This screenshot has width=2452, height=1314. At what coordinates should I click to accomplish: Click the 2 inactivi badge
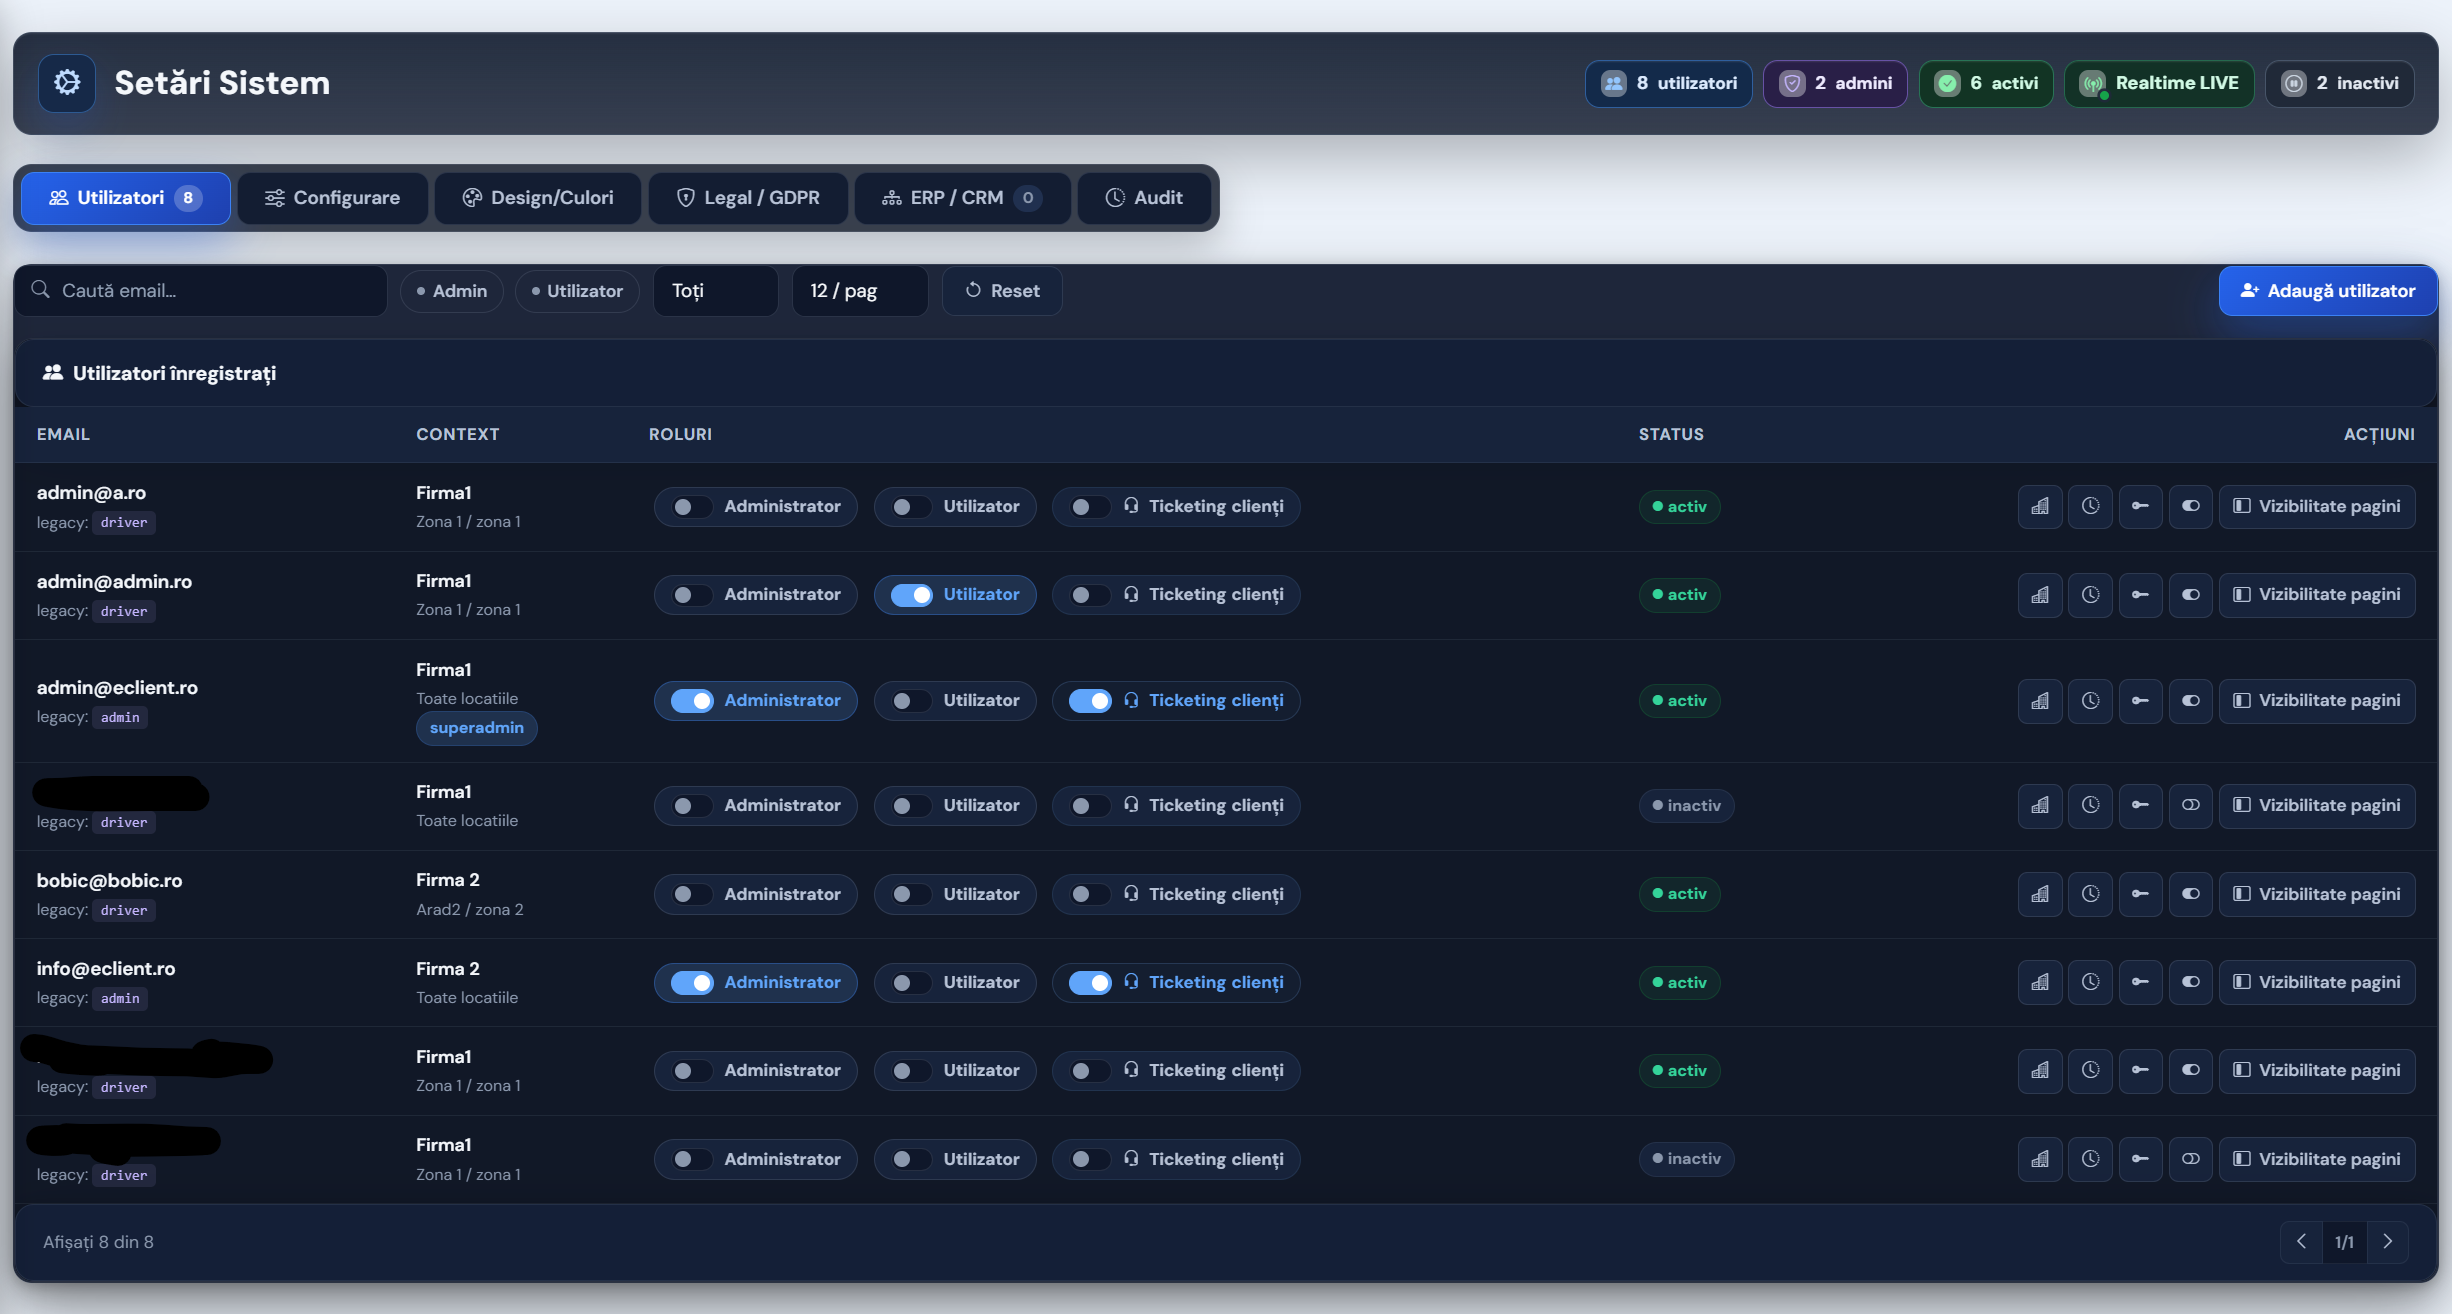pyautogui.click(x=2339, y=83)
